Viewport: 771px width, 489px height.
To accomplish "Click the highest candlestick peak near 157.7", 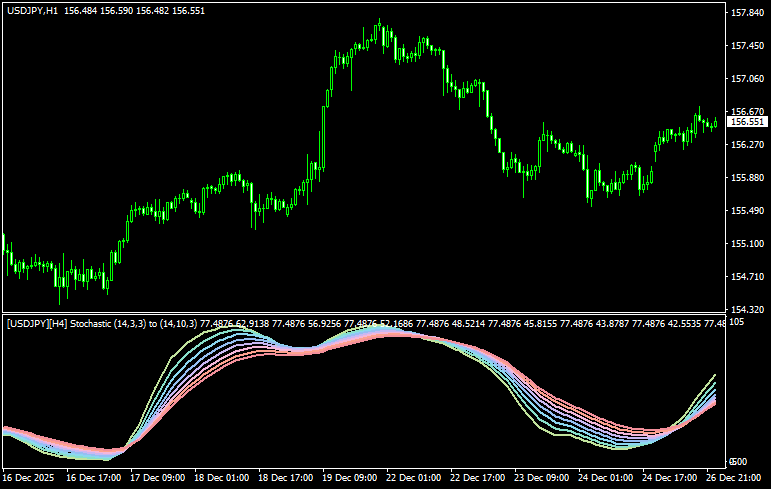I will click(x=380, y=22).
